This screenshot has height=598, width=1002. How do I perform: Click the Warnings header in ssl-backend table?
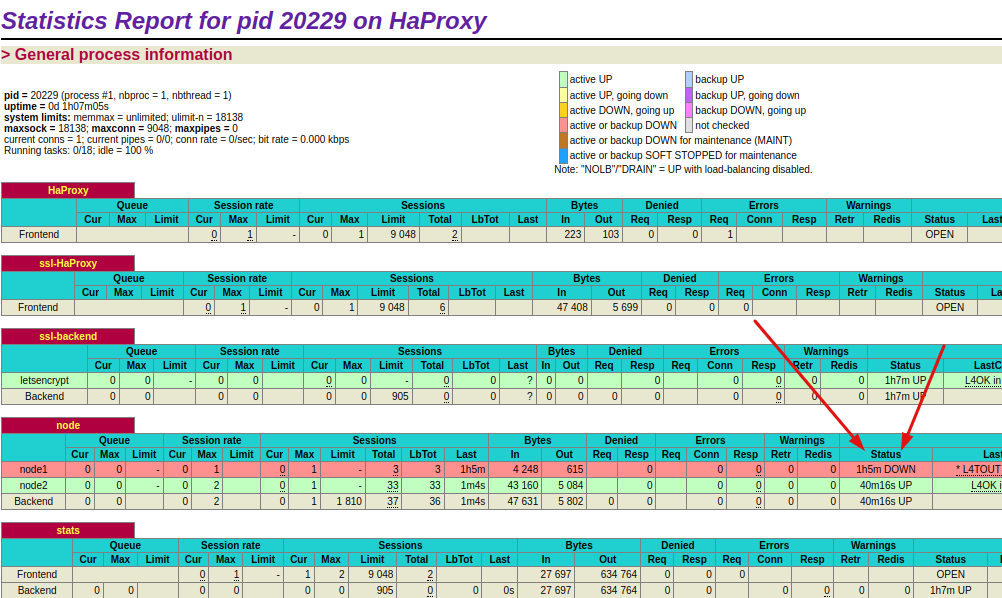[x=826, y=351]
